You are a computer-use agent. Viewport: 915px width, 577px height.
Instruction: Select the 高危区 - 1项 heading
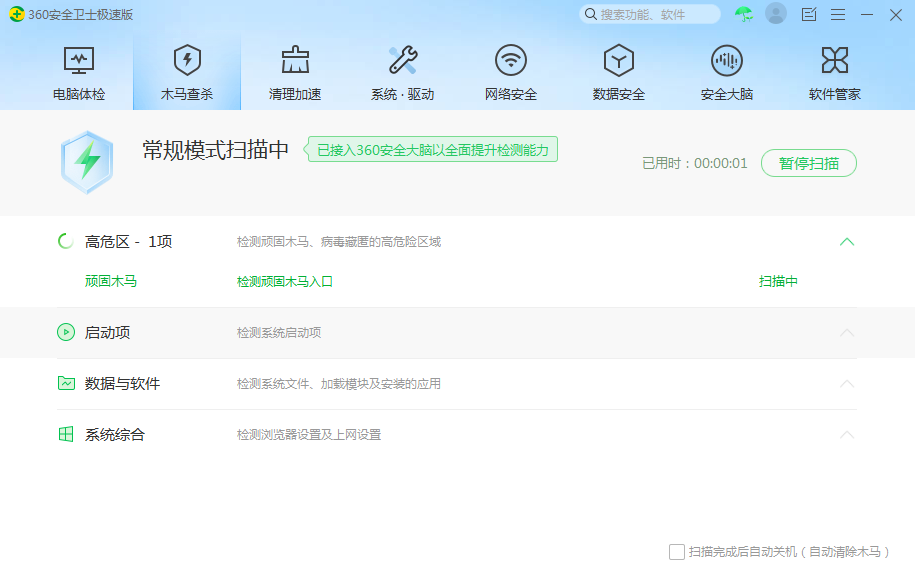pyautogui.click(x=128, y=242)
